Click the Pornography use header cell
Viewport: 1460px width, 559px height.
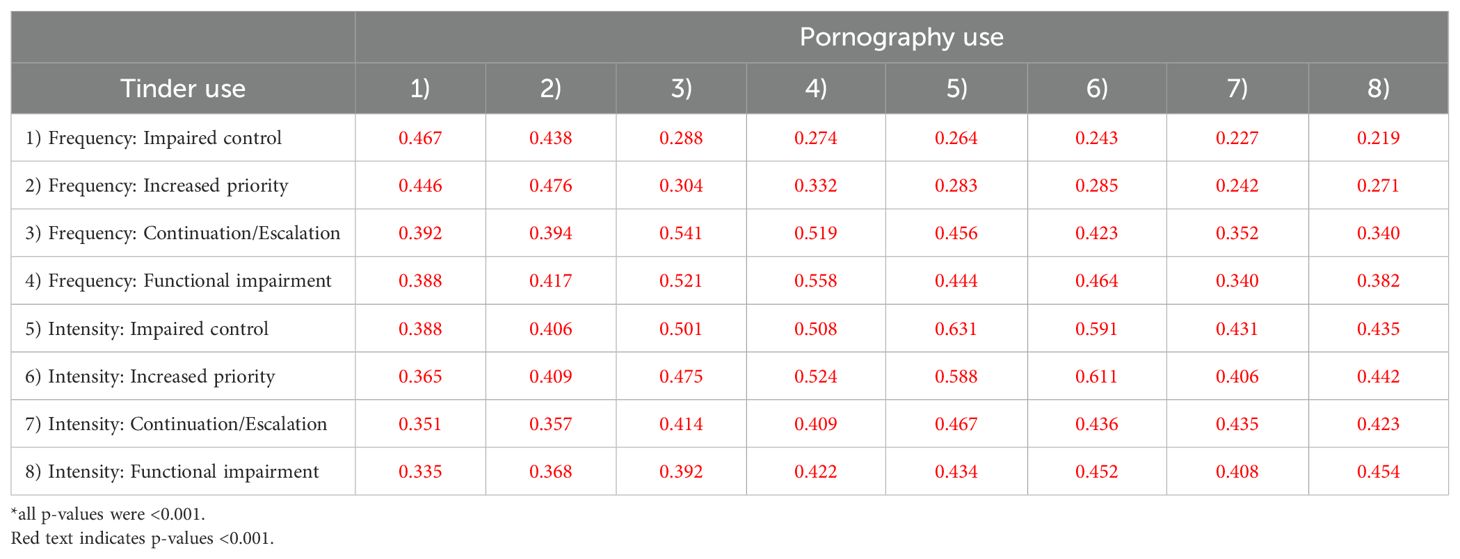tap(901, 38)
